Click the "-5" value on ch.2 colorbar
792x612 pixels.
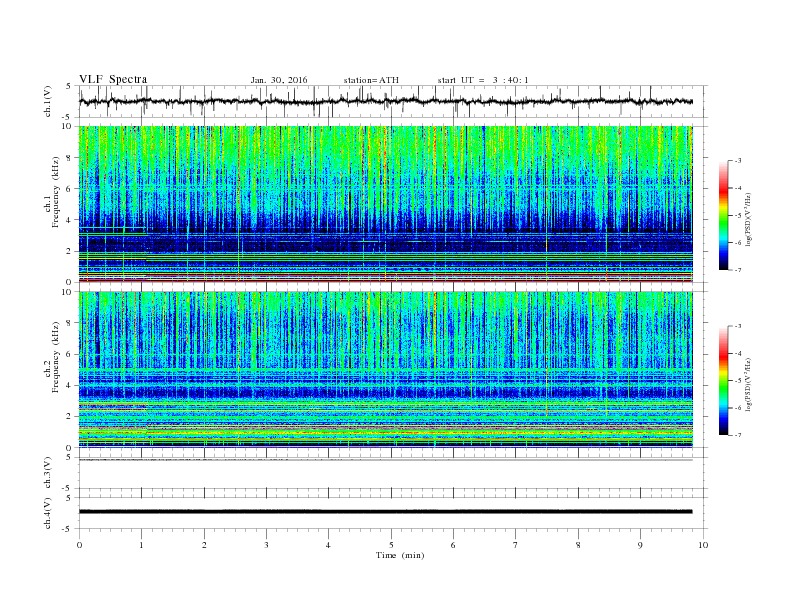click(737, 380)
